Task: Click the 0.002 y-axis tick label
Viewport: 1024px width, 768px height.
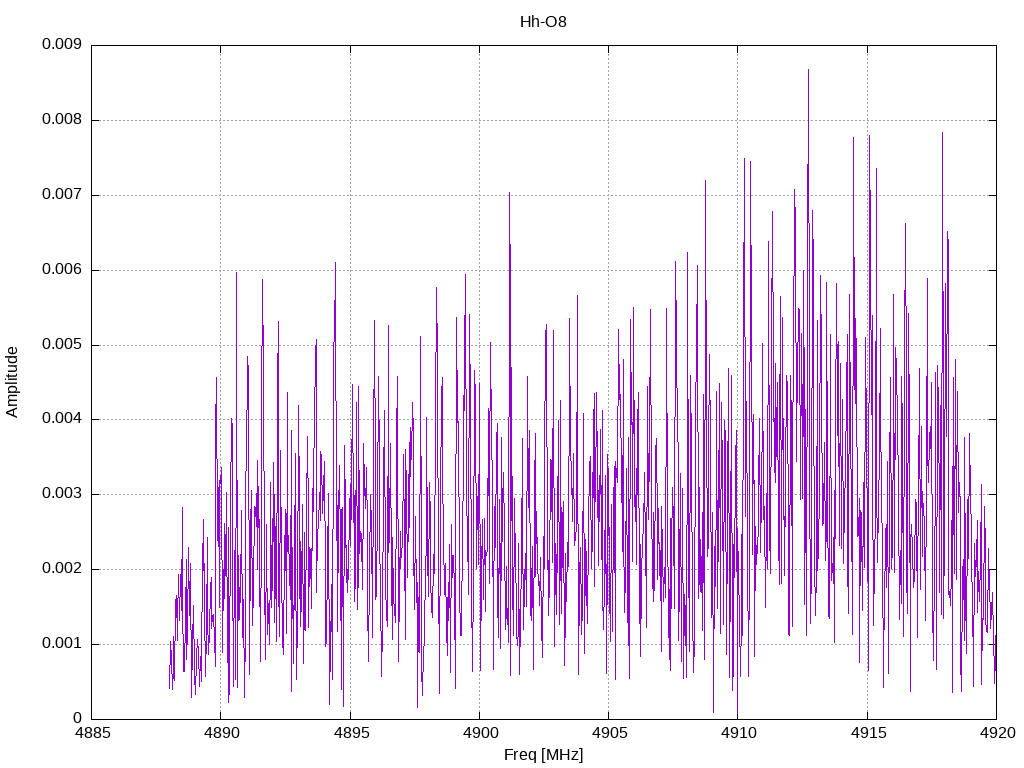Action: click(x=62, y=569)
